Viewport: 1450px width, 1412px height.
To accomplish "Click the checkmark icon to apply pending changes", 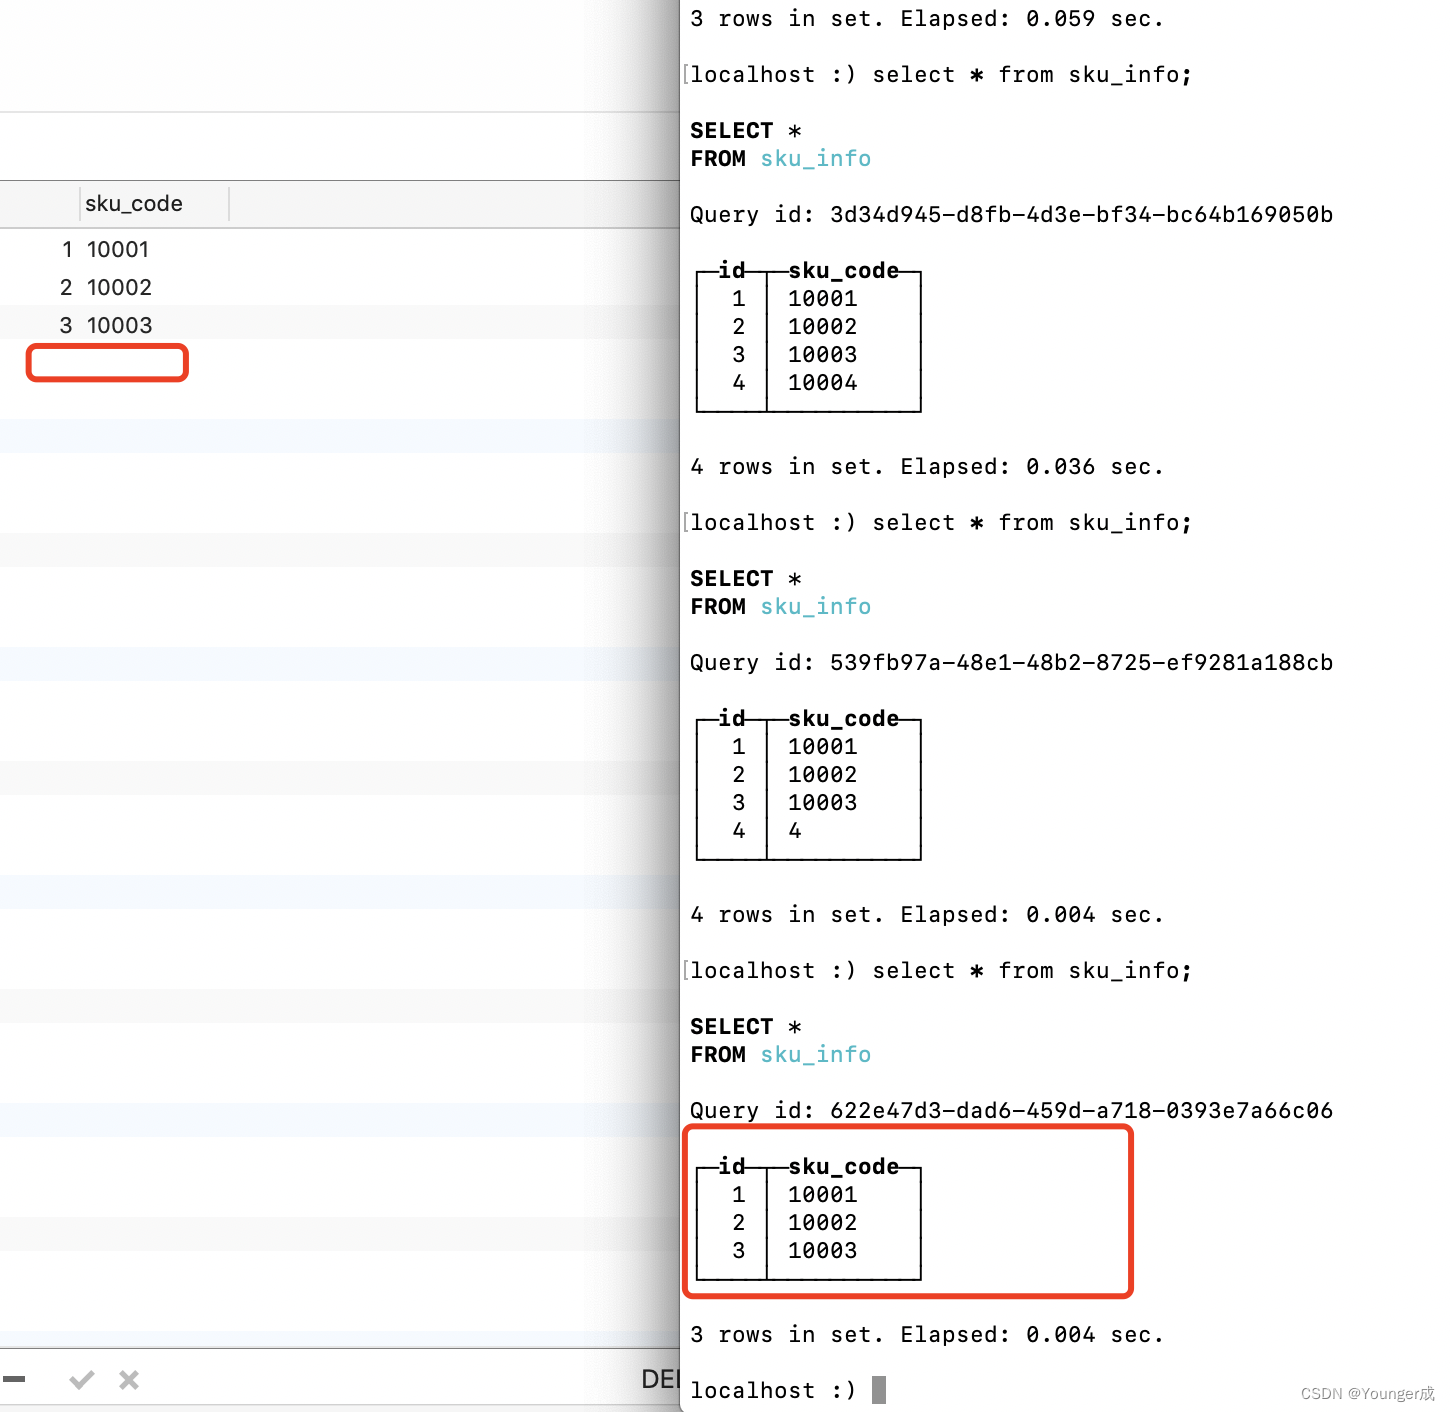I will pos(82,1379).
